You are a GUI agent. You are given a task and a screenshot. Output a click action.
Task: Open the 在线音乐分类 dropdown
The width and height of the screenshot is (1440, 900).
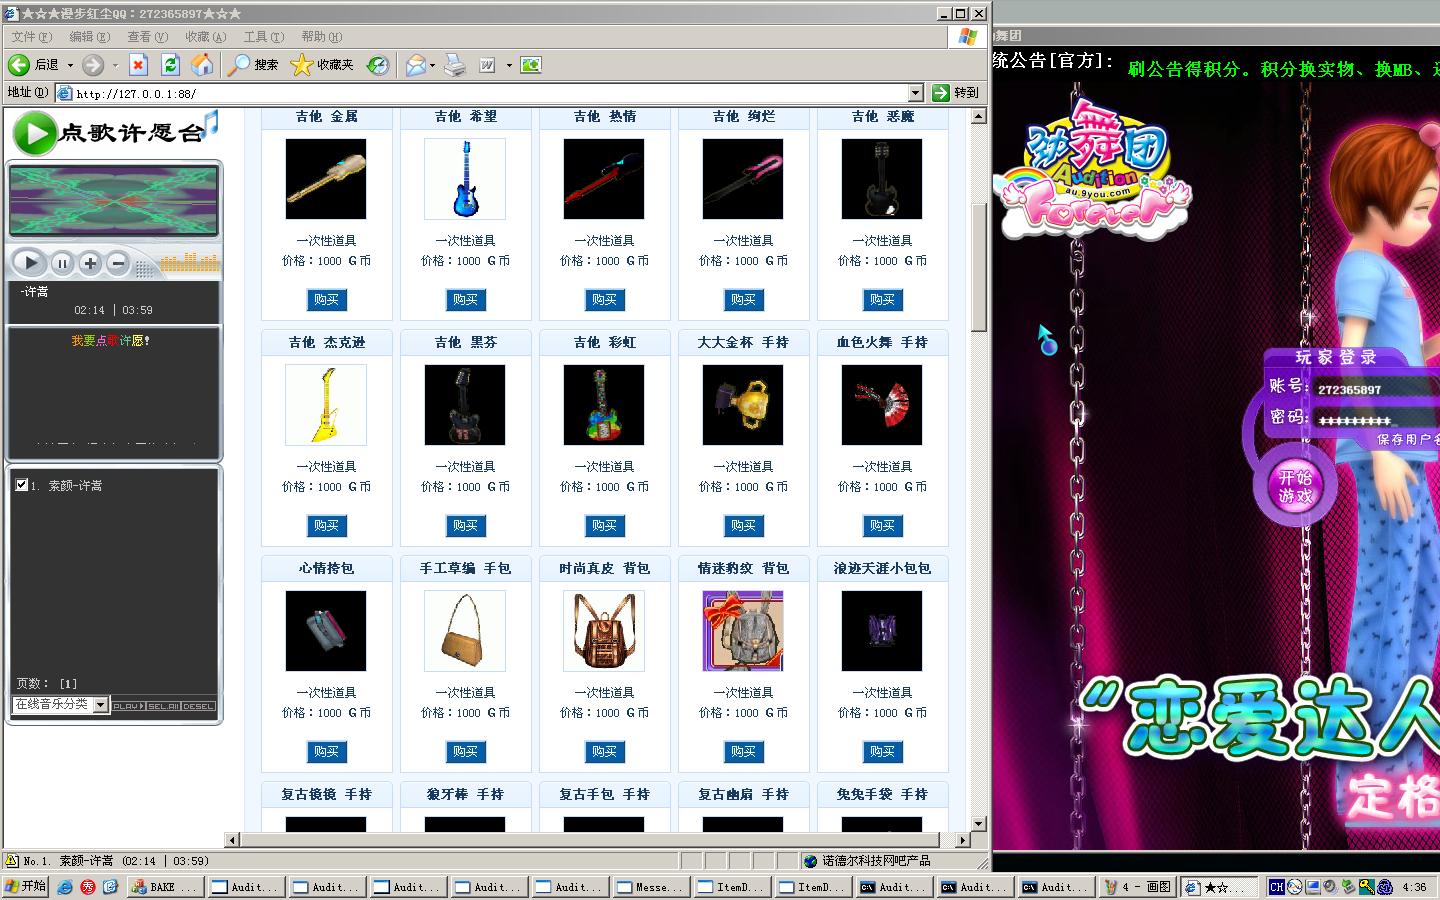pyautogui.click(x=100, y=705)
